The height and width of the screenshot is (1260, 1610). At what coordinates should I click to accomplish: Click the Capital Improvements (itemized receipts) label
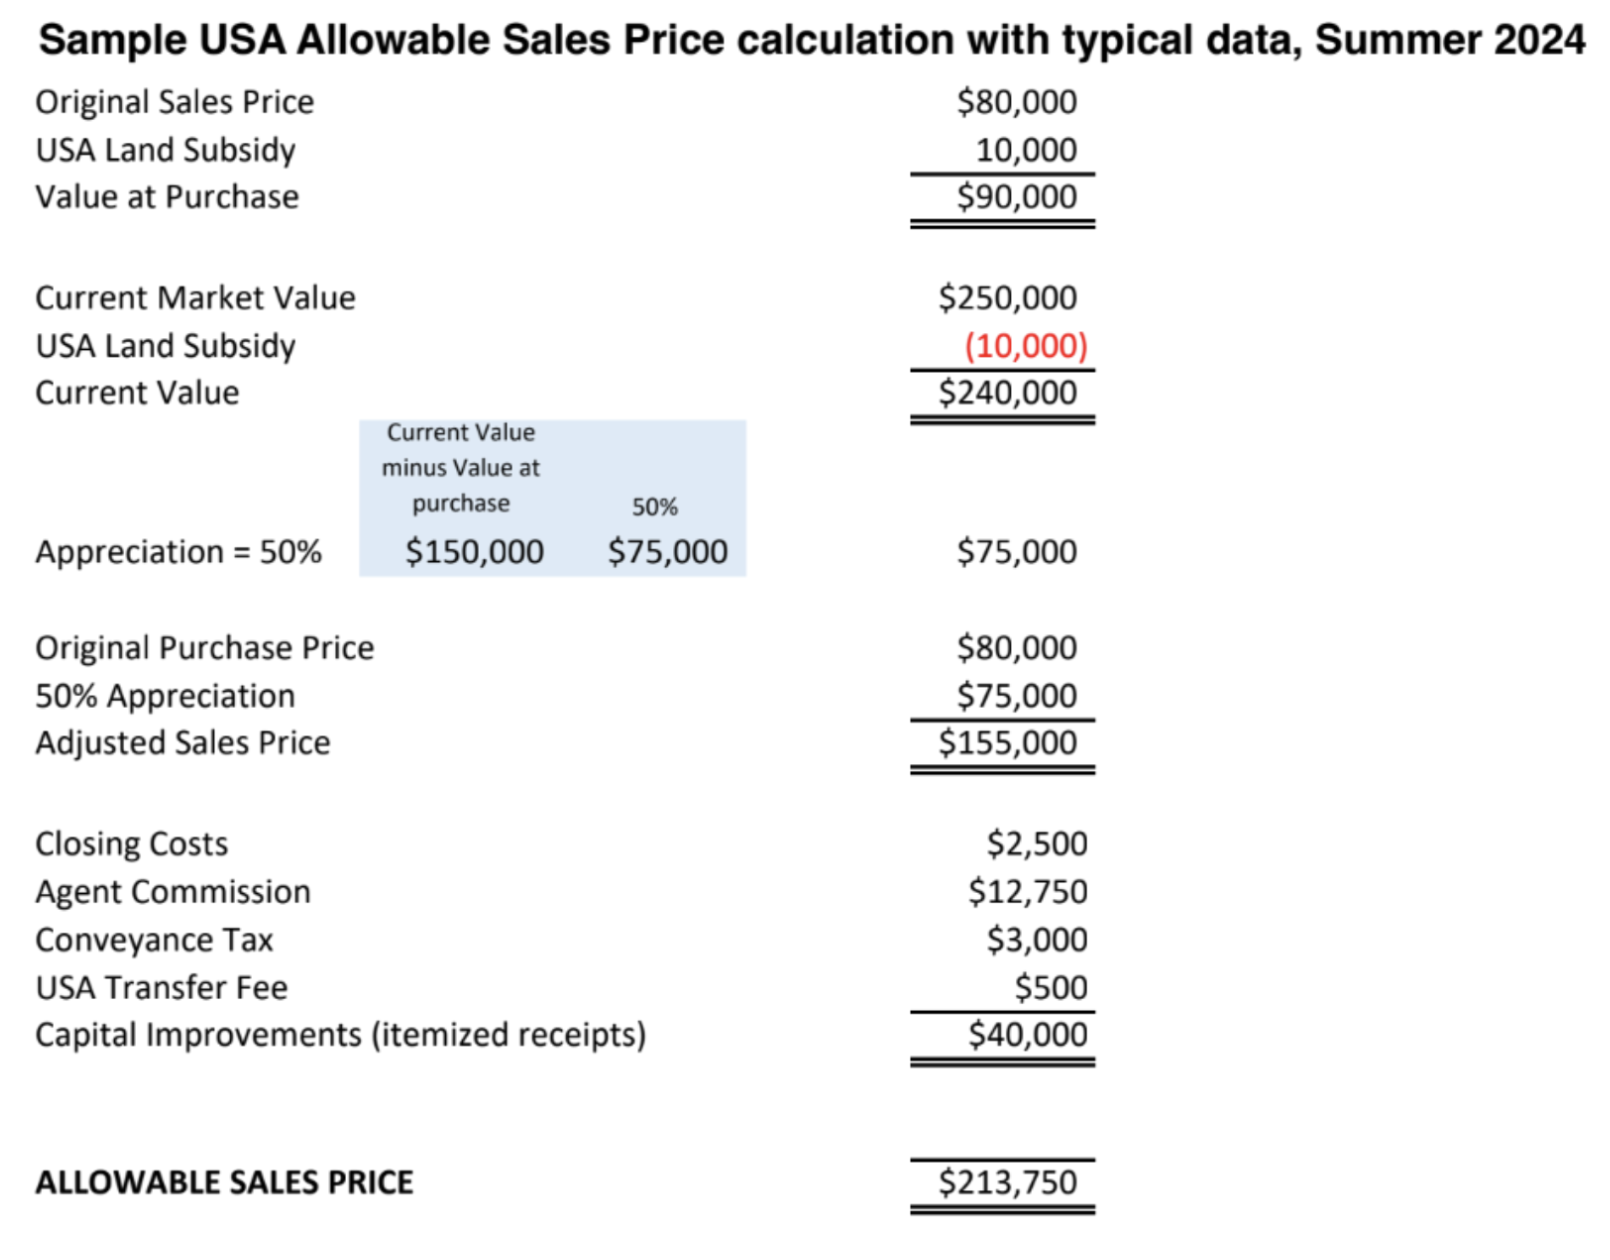[x=340, y=1035]
